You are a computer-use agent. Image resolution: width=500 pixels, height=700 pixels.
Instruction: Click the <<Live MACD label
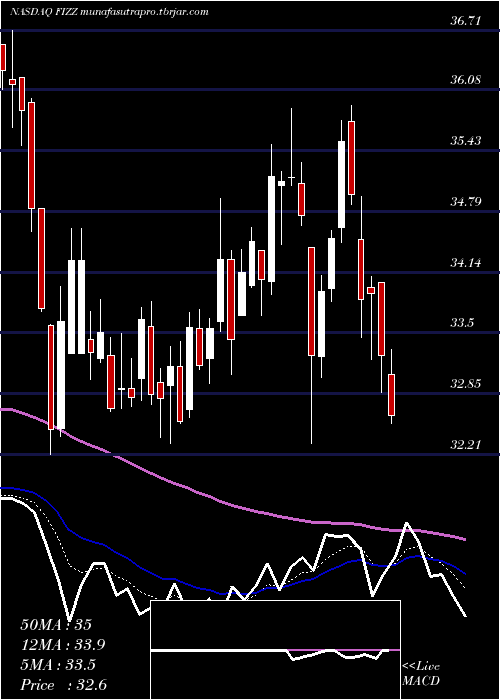[x=421, y=674]
